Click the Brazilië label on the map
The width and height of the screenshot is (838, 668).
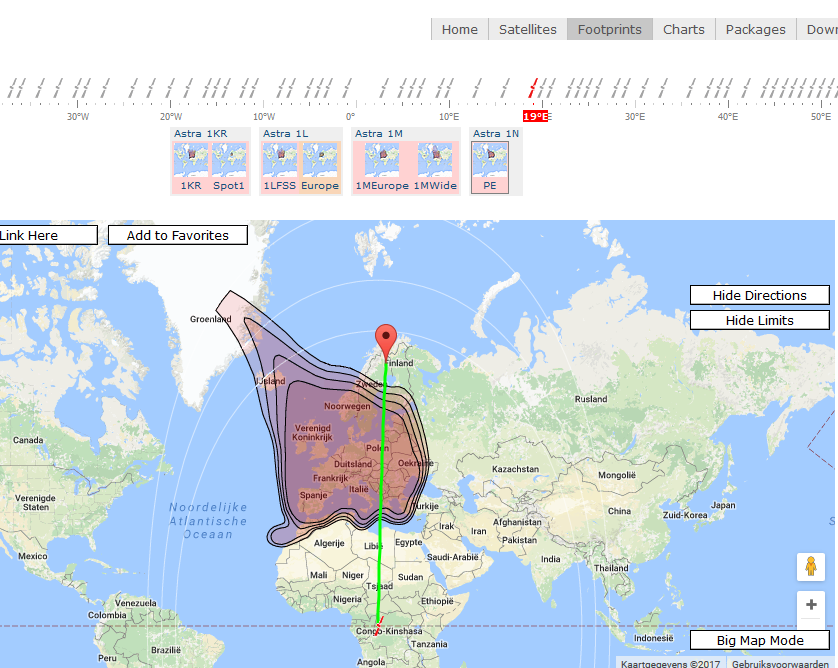click(x=166, y=650)
